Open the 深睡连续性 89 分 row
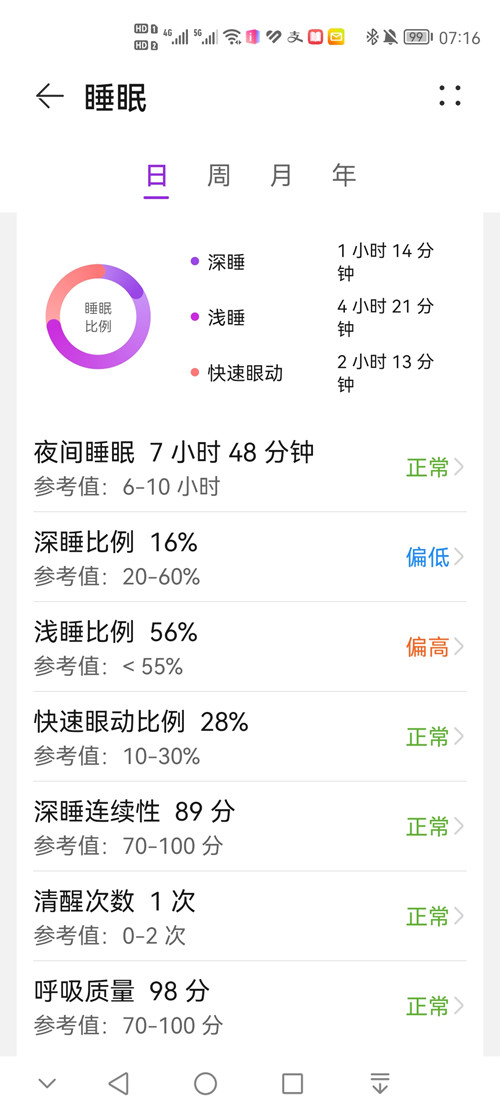The image size is (500, 1111). click(x=251, y=827)
